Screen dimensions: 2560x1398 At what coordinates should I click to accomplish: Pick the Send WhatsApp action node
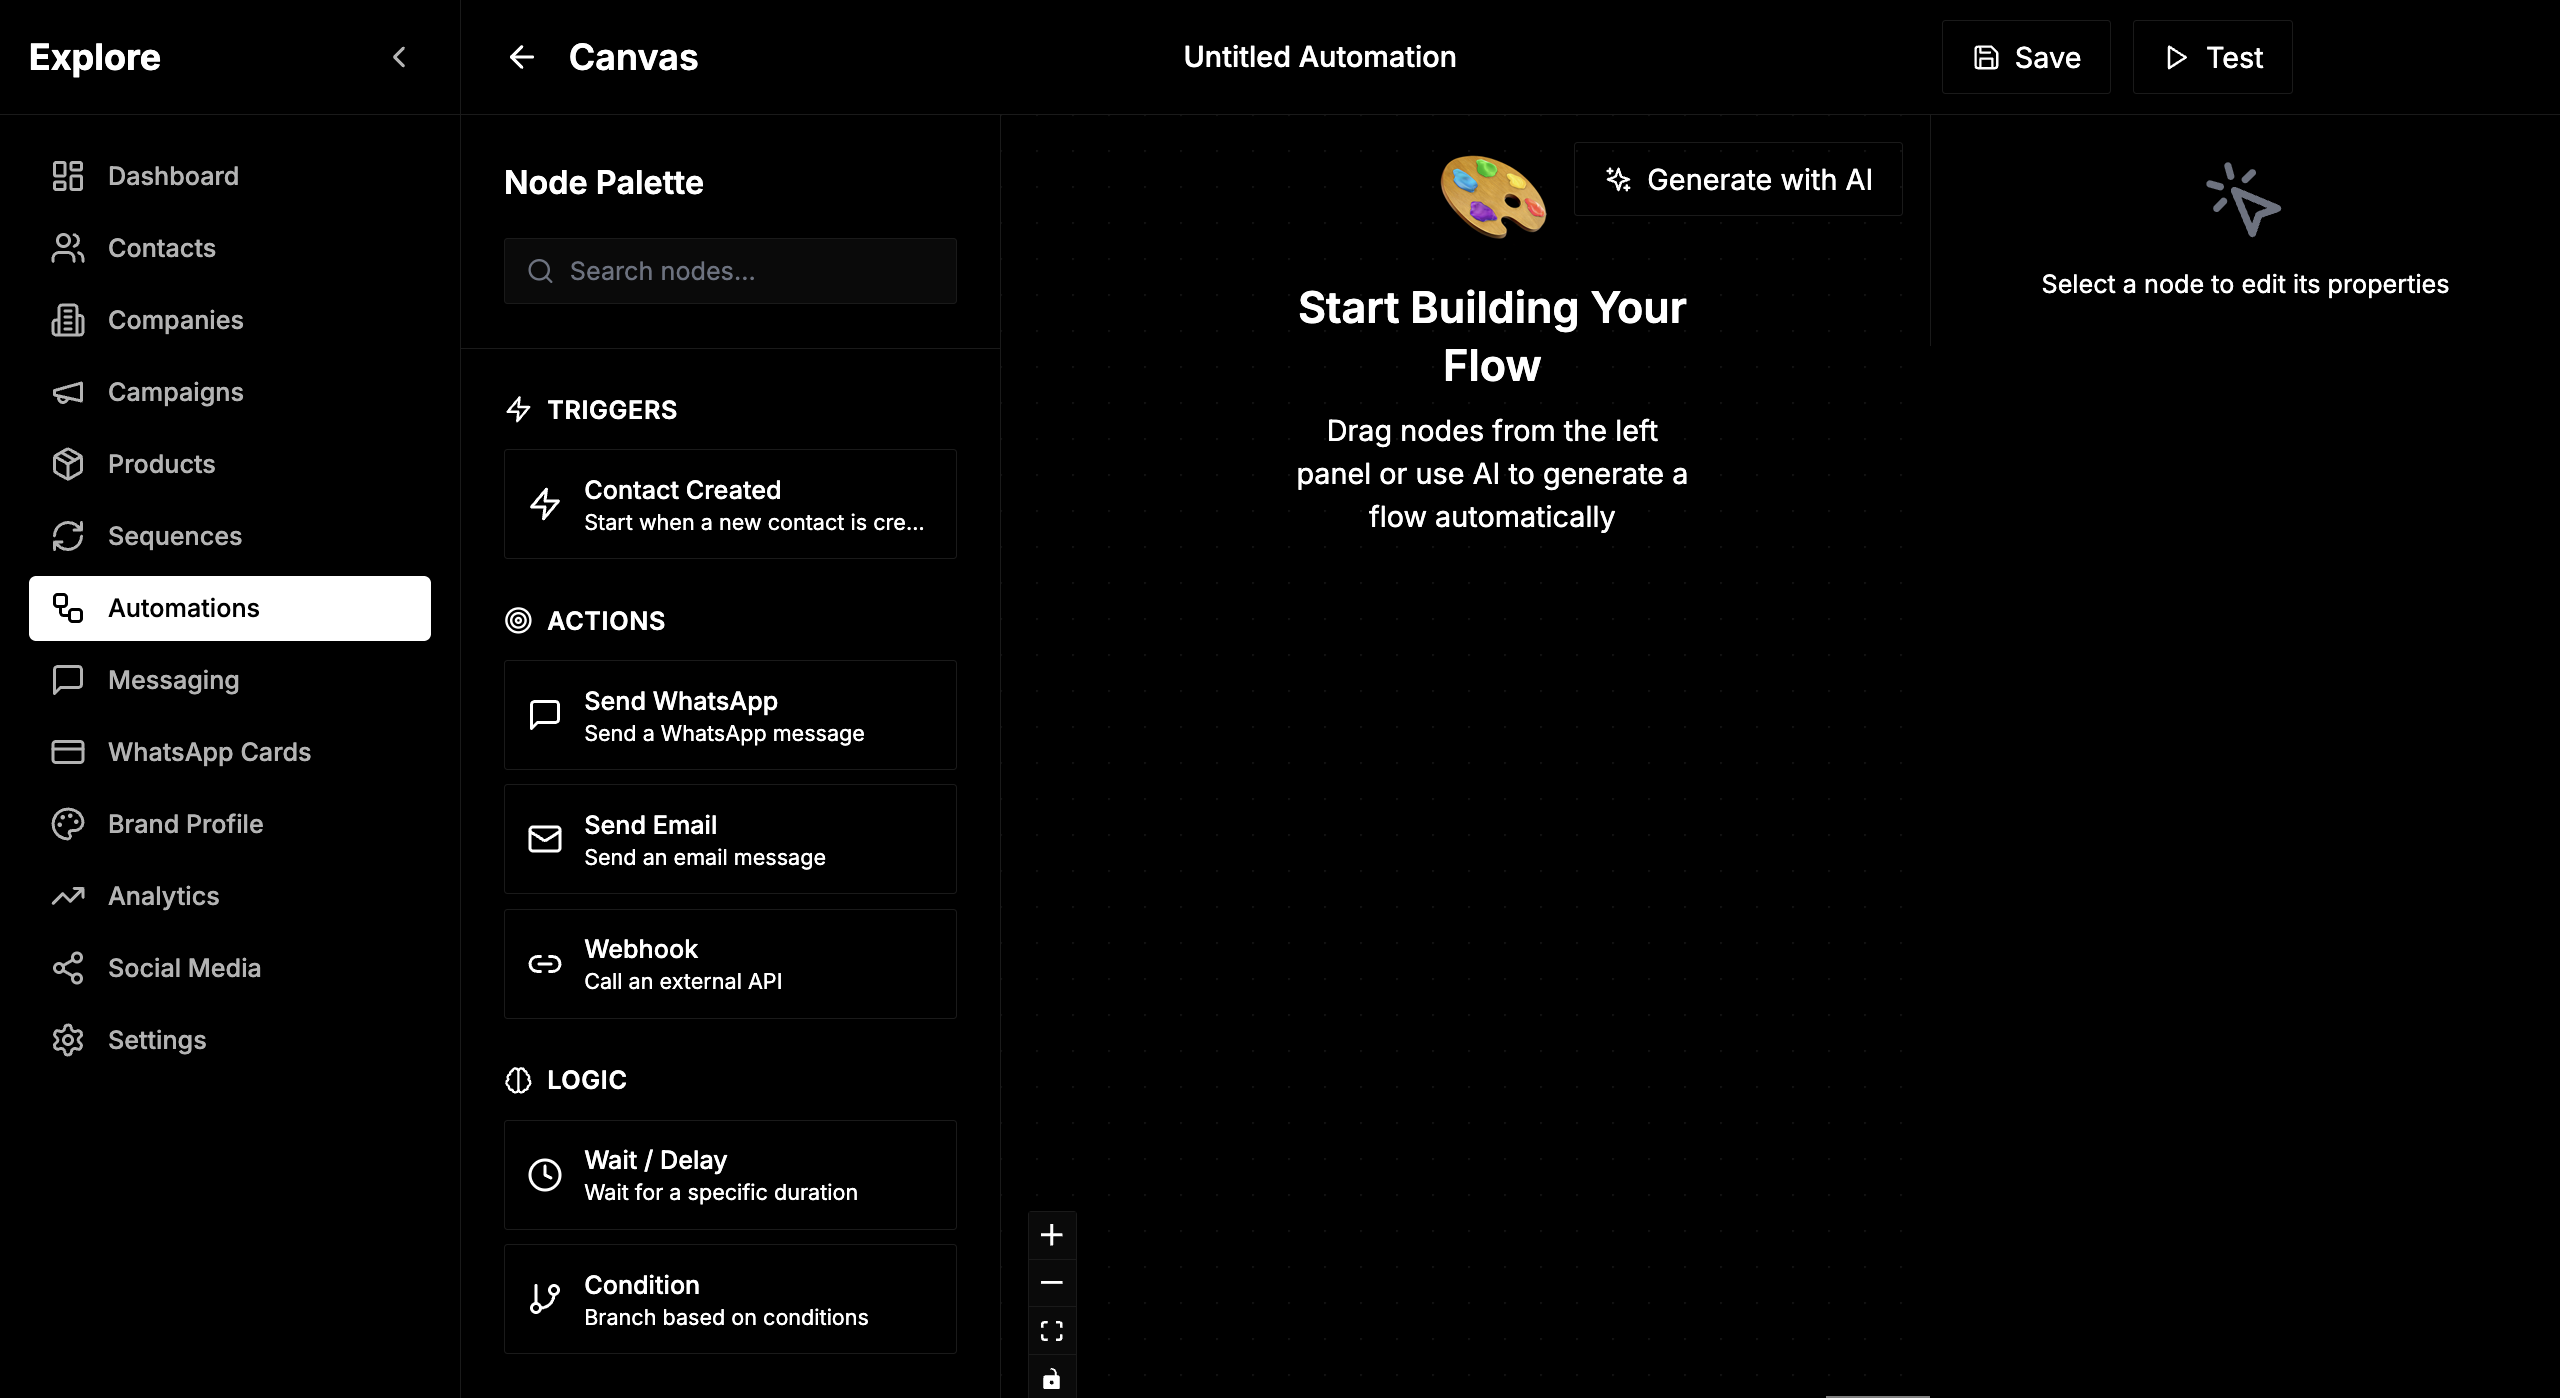pos(730,716)
